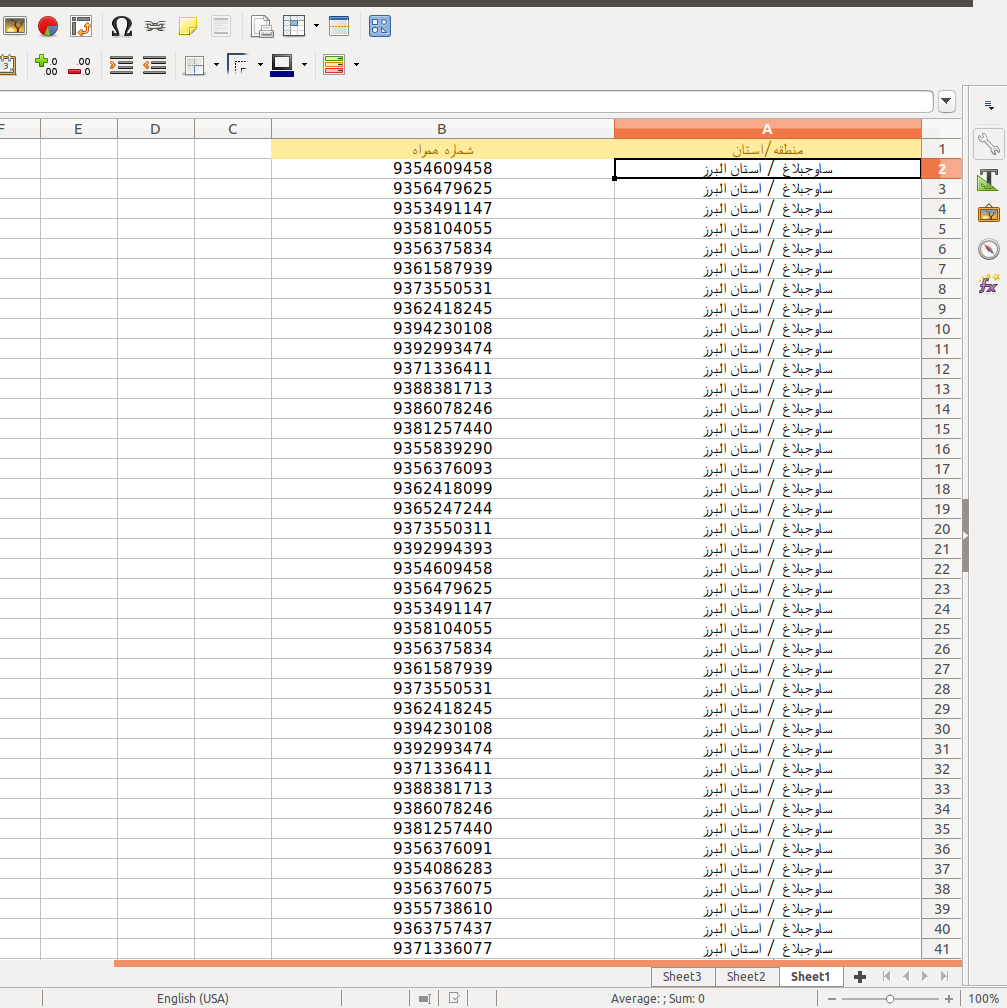This screenshot has height=1008, width=1007.
Task: Click the horizontal orange scrollbar
Action: pyautogui.click(x=538, y=963)
